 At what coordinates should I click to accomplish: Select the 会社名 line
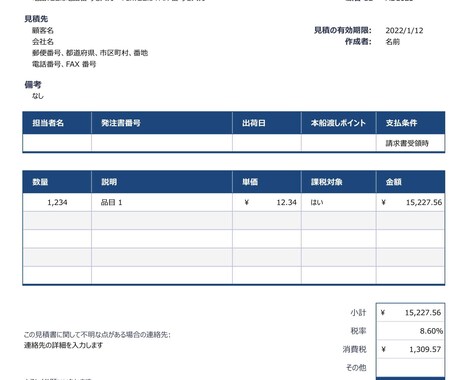tap(43, 42)
